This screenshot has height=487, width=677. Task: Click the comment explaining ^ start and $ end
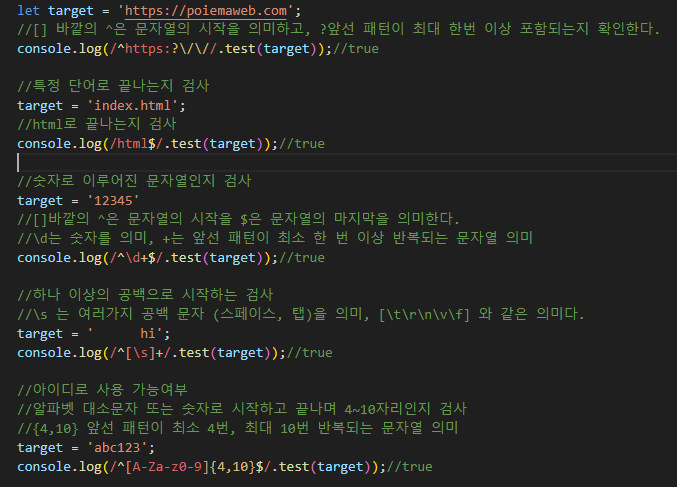tap(238, 219)
